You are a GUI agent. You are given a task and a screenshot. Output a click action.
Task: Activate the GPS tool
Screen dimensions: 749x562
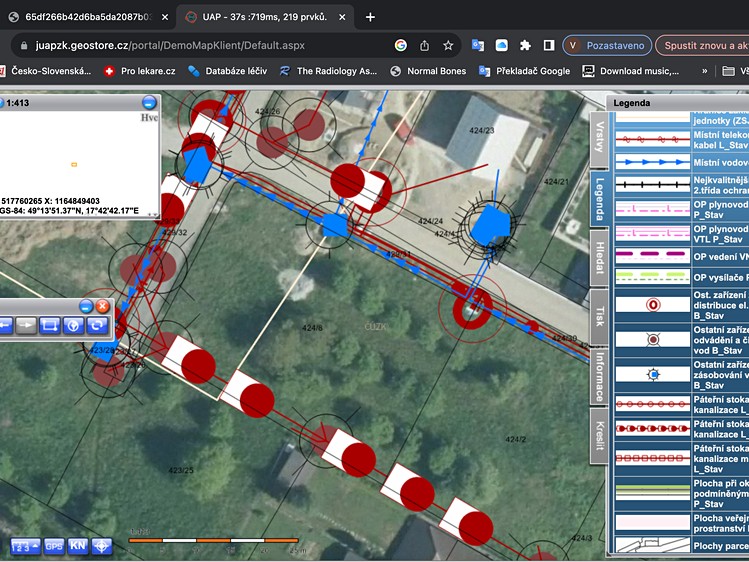pyautogui.click(x=54, y=546)
